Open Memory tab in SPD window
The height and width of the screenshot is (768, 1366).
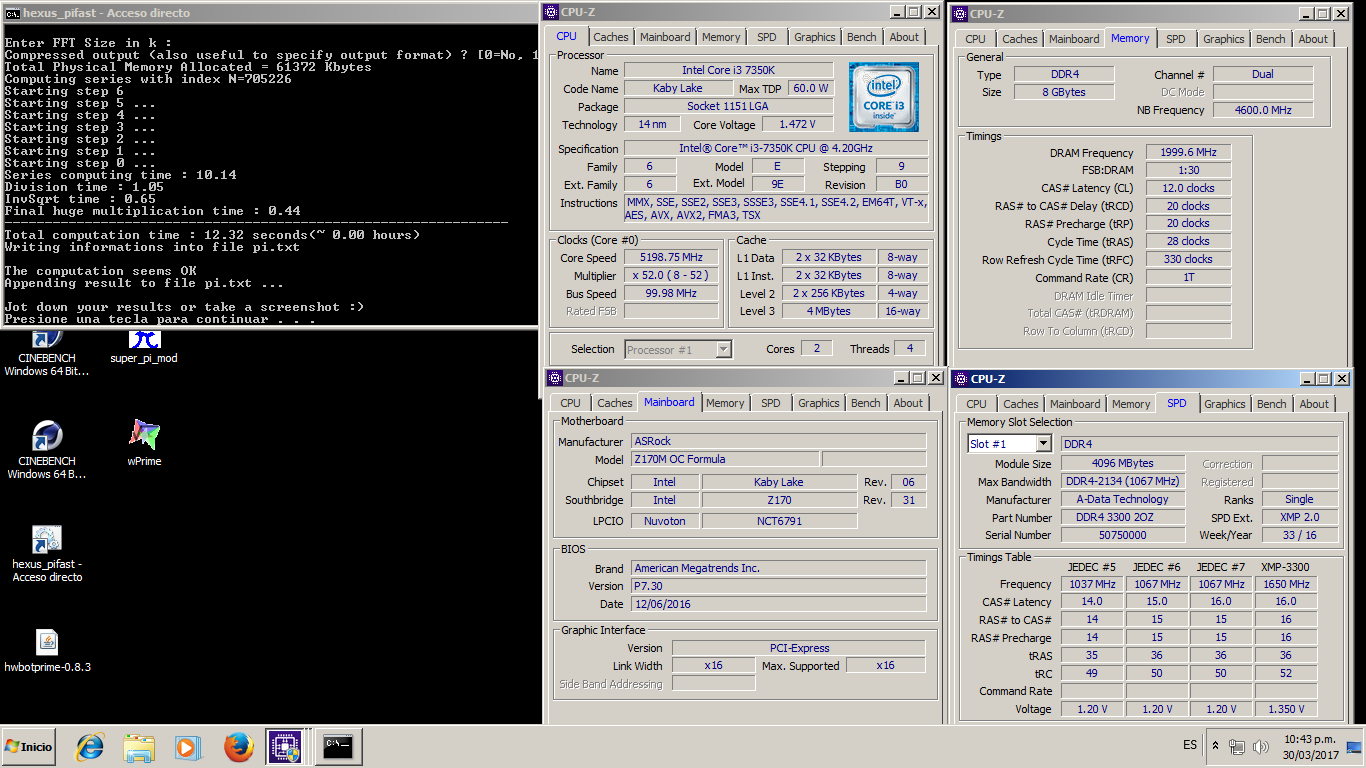pyautogui.click(x=1131, y=404)
